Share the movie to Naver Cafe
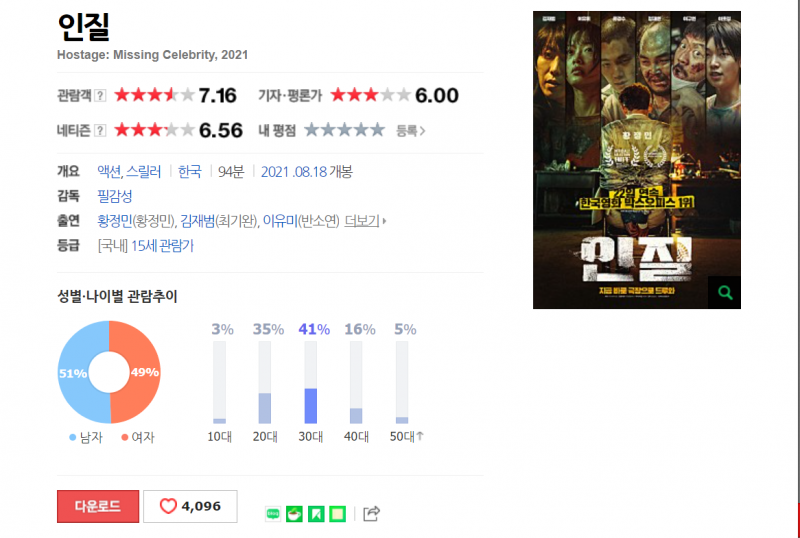The width and height of the screenshot is (800, 538). 294,513
